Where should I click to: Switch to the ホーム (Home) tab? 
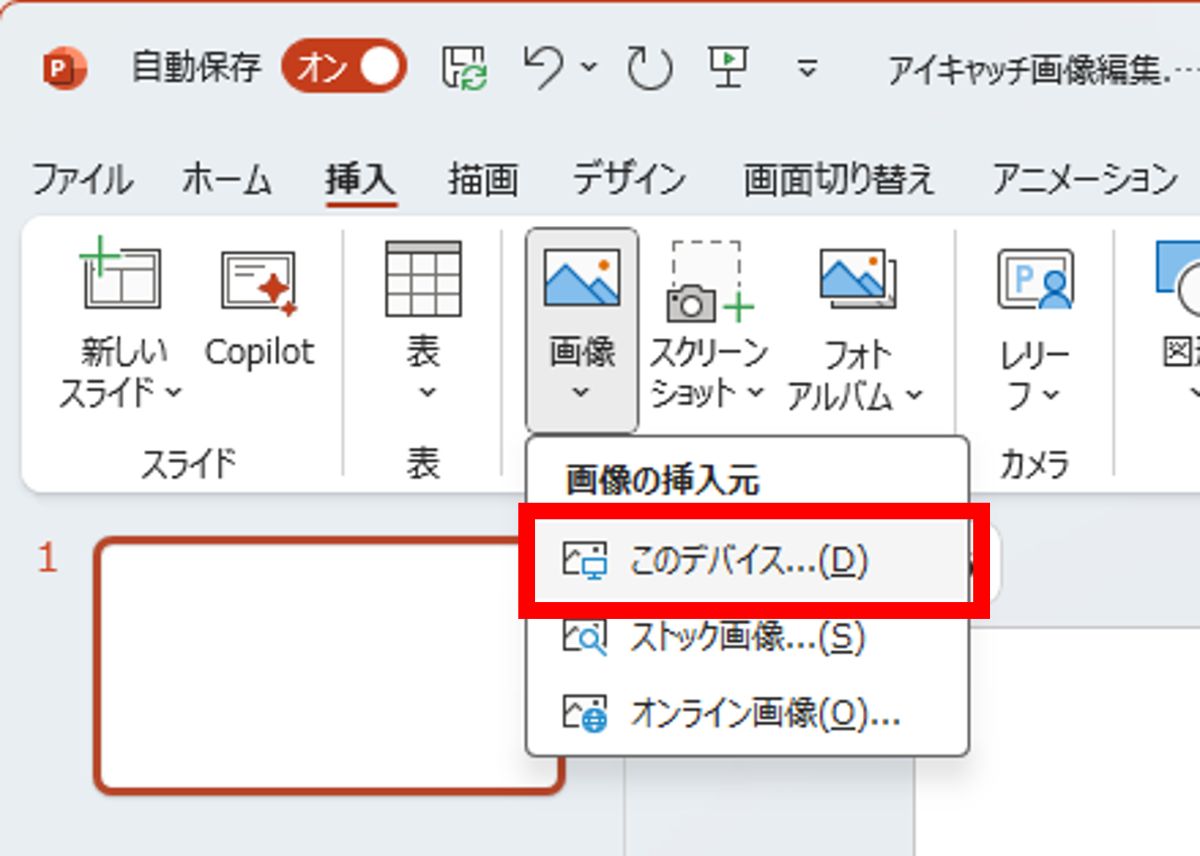tap(227, 180)
